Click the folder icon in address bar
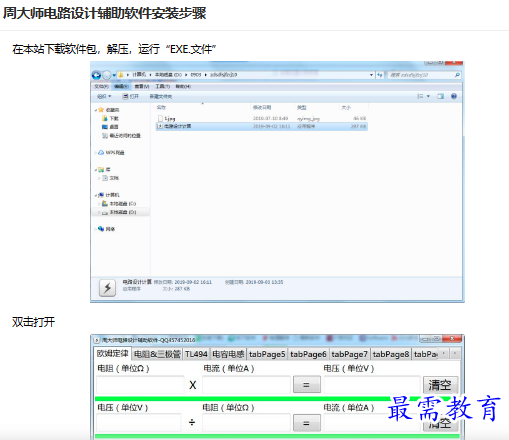 [121, 75]
